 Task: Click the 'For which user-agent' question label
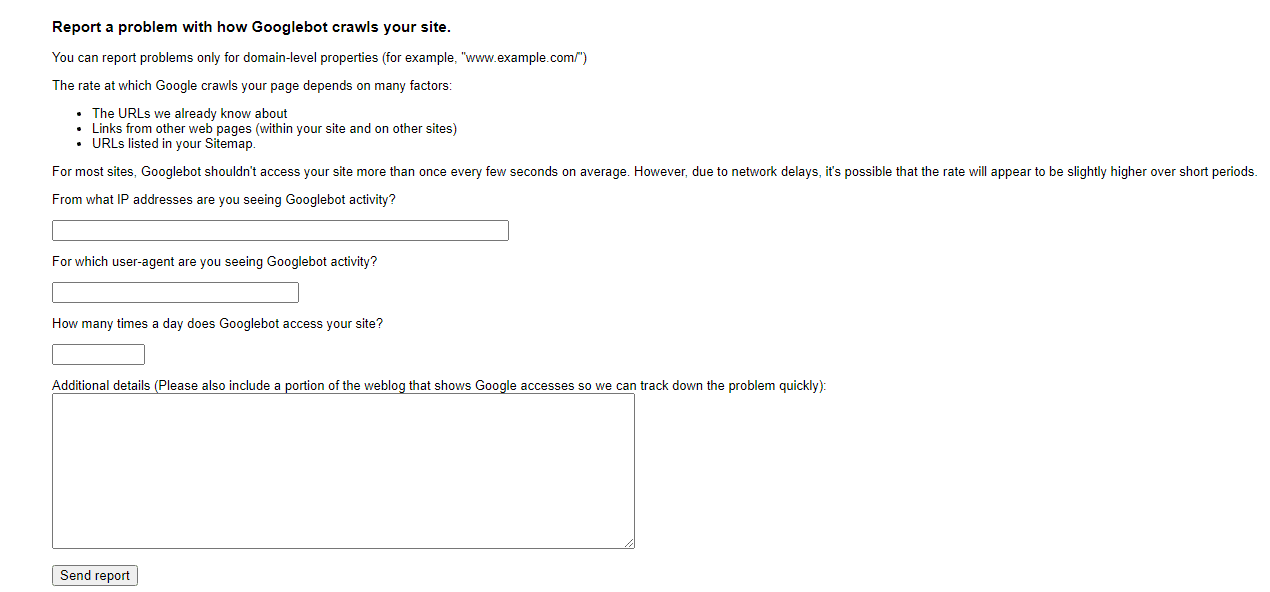coord(215,262)
